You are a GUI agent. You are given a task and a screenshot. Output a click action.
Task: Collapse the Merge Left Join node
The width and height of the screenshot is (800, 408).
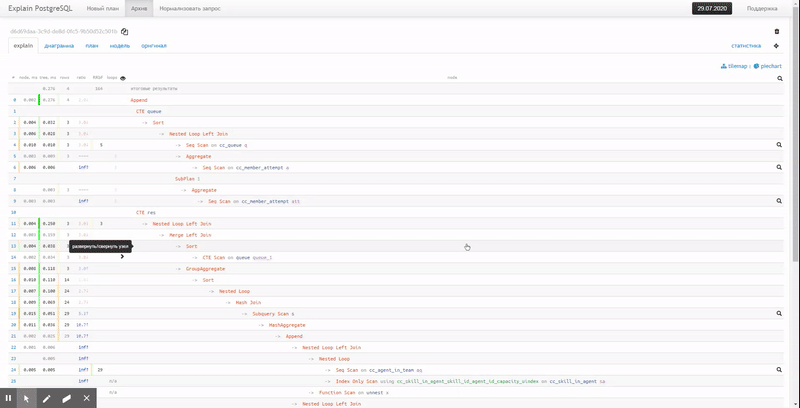click(x=164, y=235)
